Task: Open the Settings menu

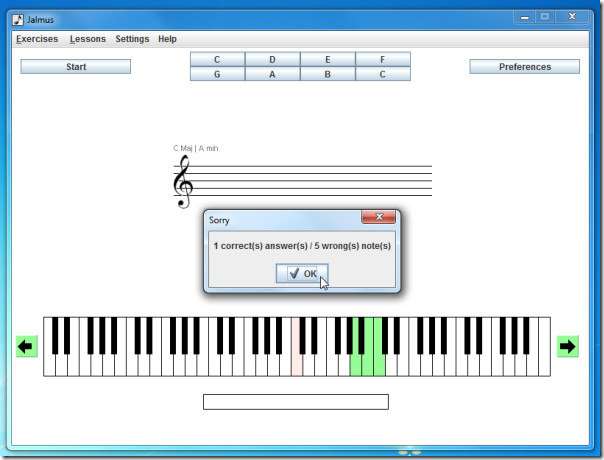Action: (x=132, y=39)
